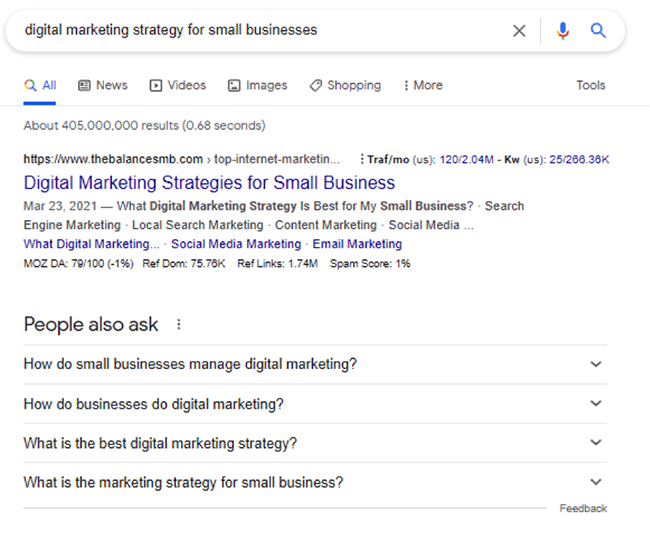This screenshot has width=650, height=544.
Task: Switch to the Images results tab
Action: click(257, 85)
